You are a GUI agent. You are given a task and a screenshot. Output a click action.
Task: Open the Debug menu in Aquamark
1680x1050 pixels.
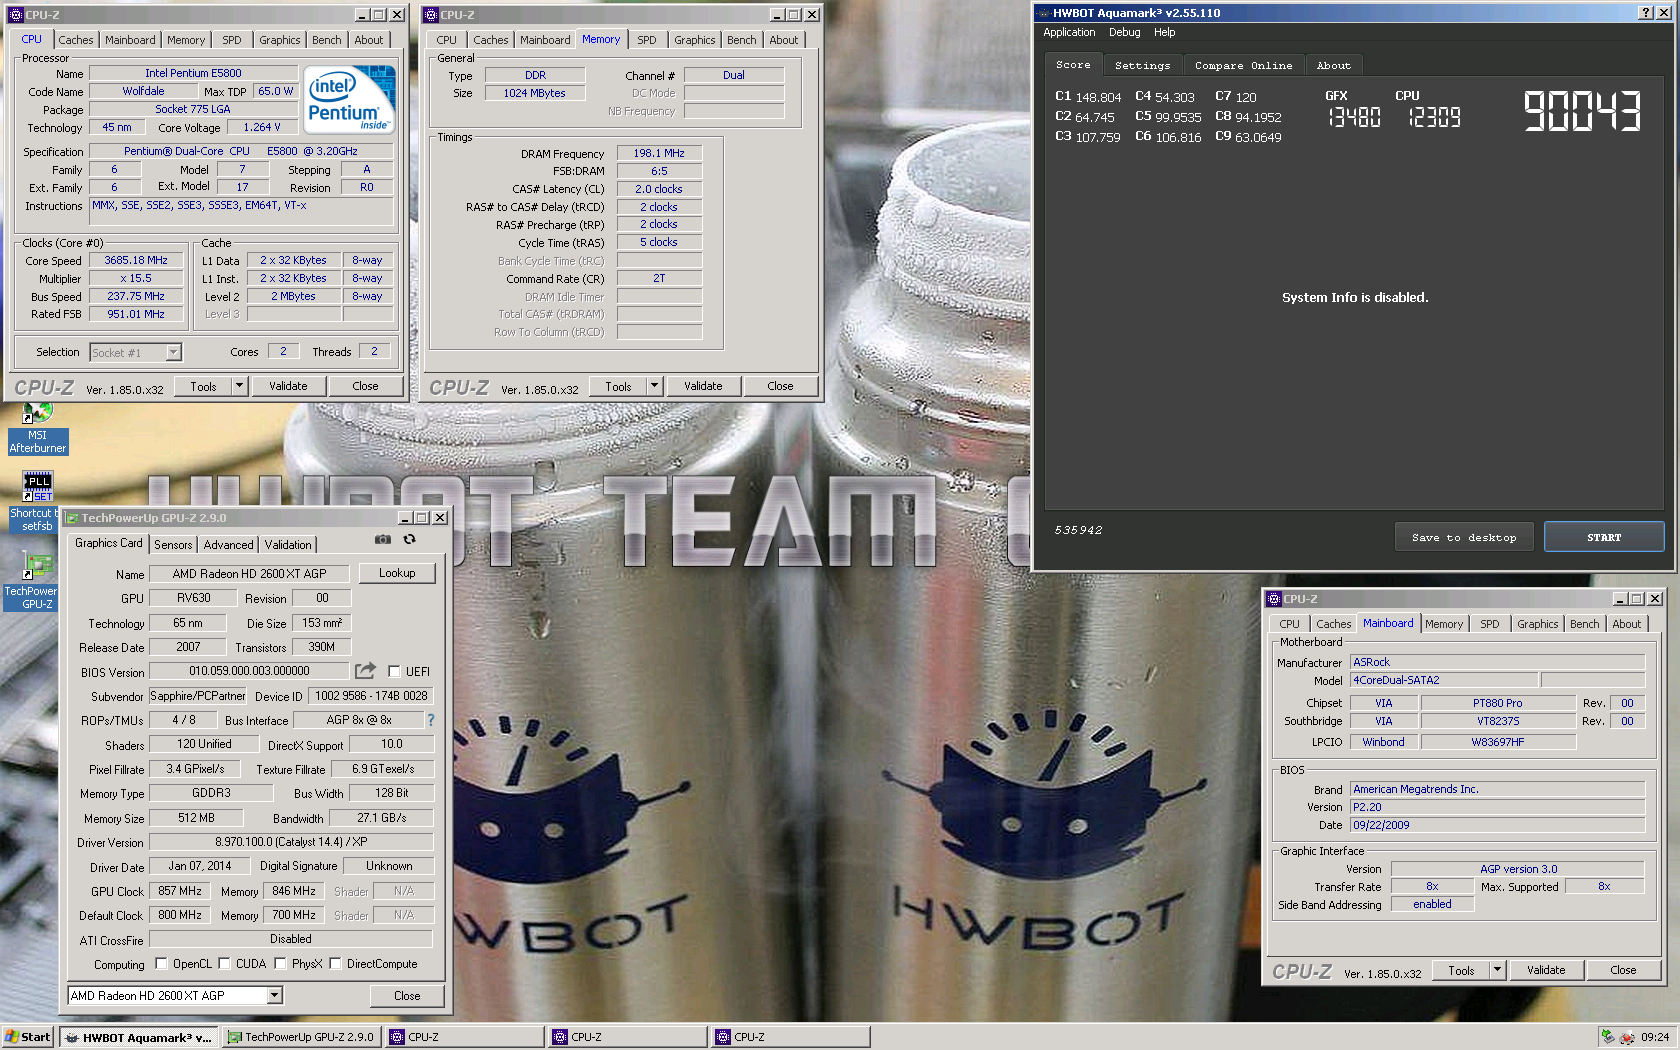(1124, 32)
